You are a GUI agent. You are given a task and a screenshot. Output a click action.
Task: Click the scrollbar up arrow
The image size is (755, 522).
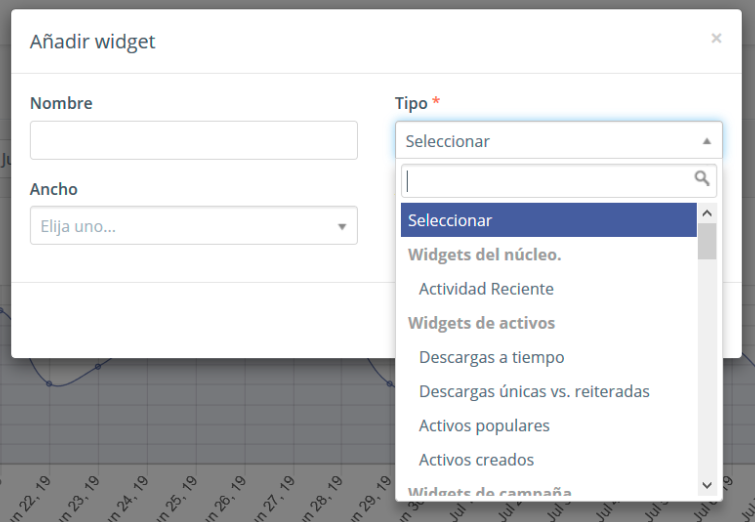(707, 213)
